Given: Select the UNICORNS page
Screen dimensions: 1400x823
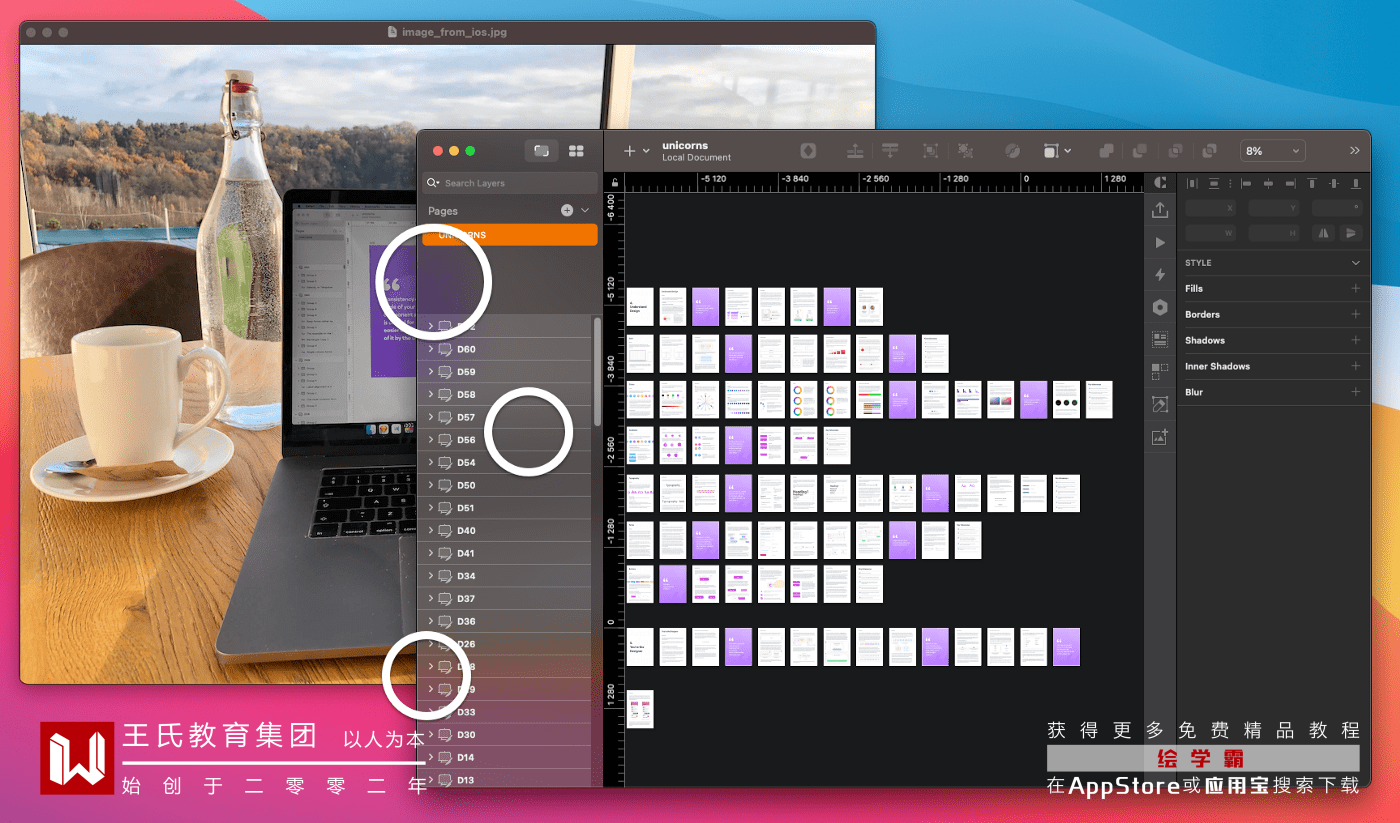Looking at the screenshot, I should pyautogui.click(x=510, y=235).
